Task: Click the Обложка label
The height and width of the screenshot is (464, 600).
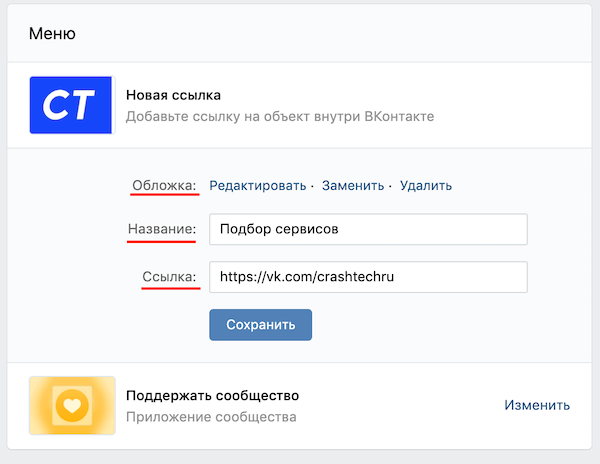Action: coord(164,186)
